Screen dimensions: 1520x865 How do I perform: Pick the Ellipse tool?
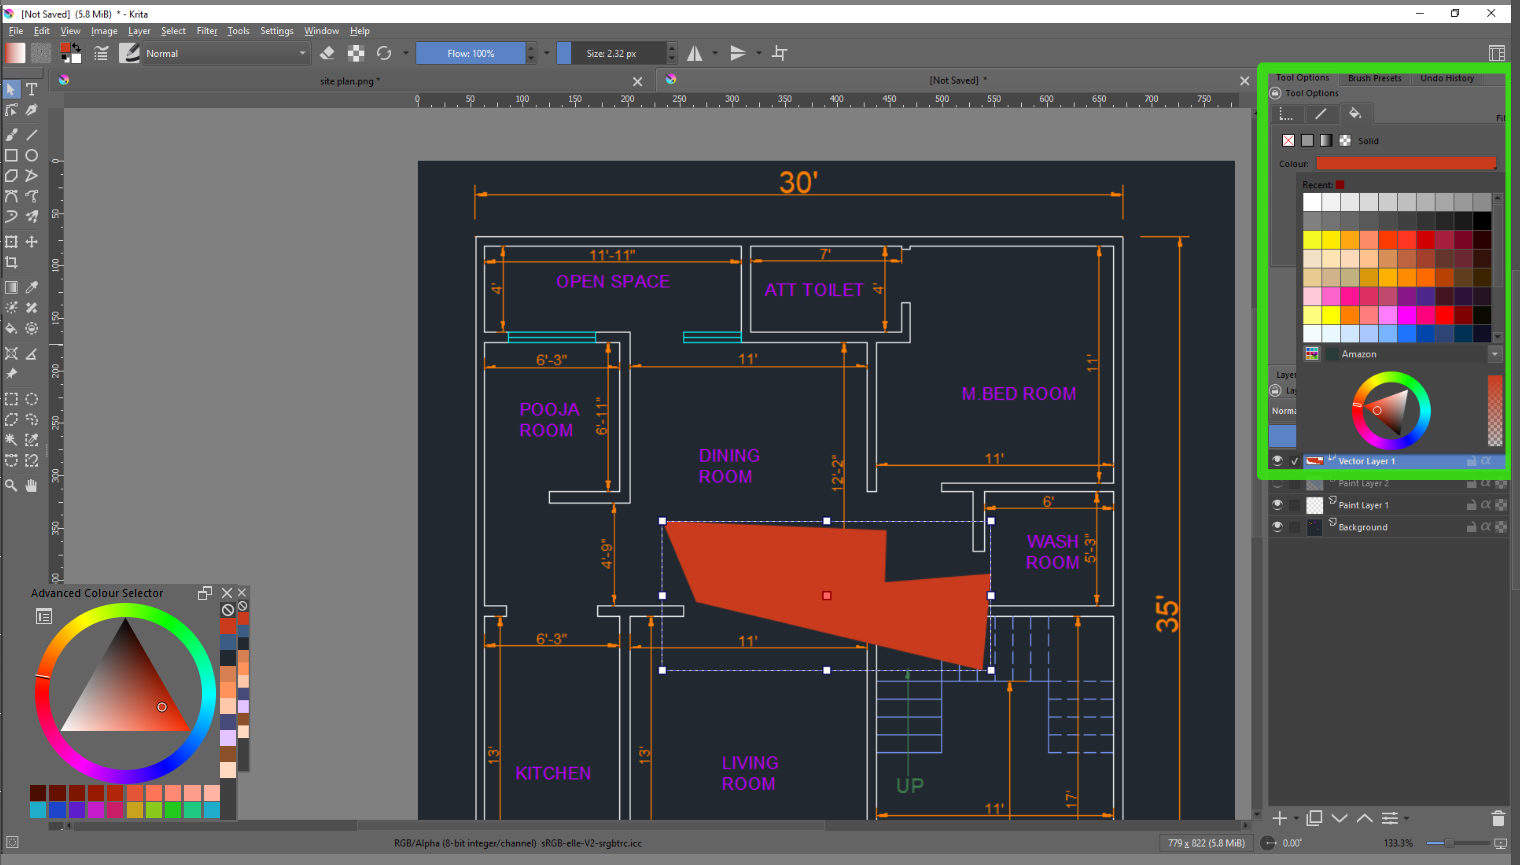[x=32, y=155]
